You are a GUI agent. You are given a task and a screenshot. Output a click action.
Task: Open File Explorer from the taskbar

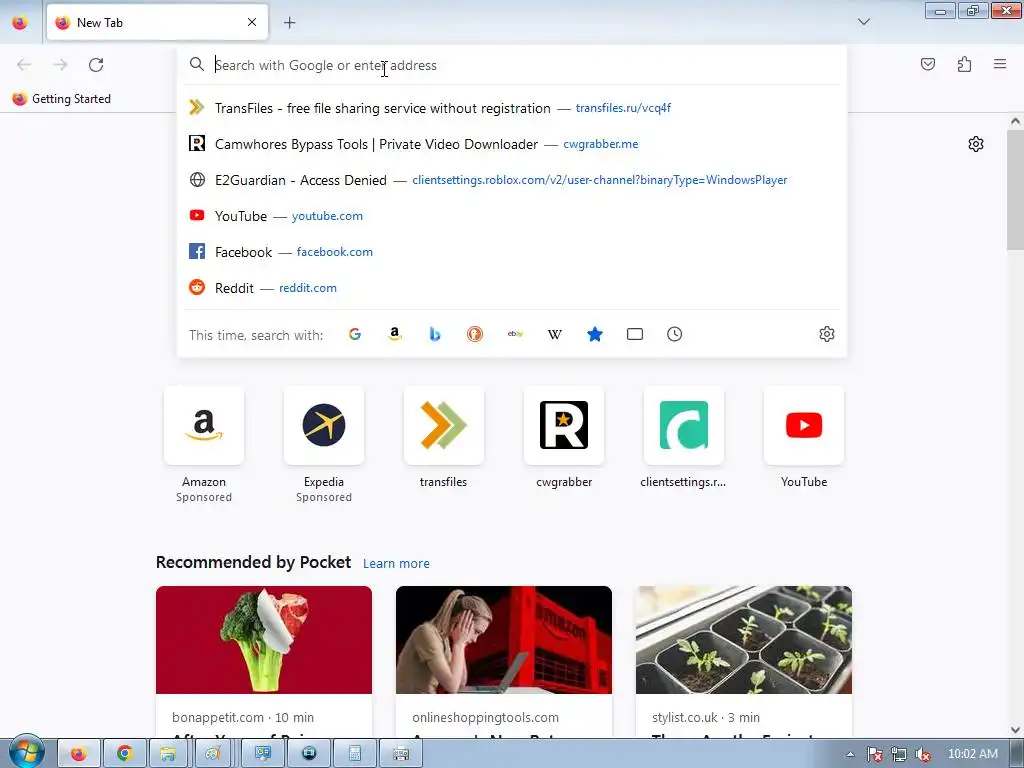[168, 754]
